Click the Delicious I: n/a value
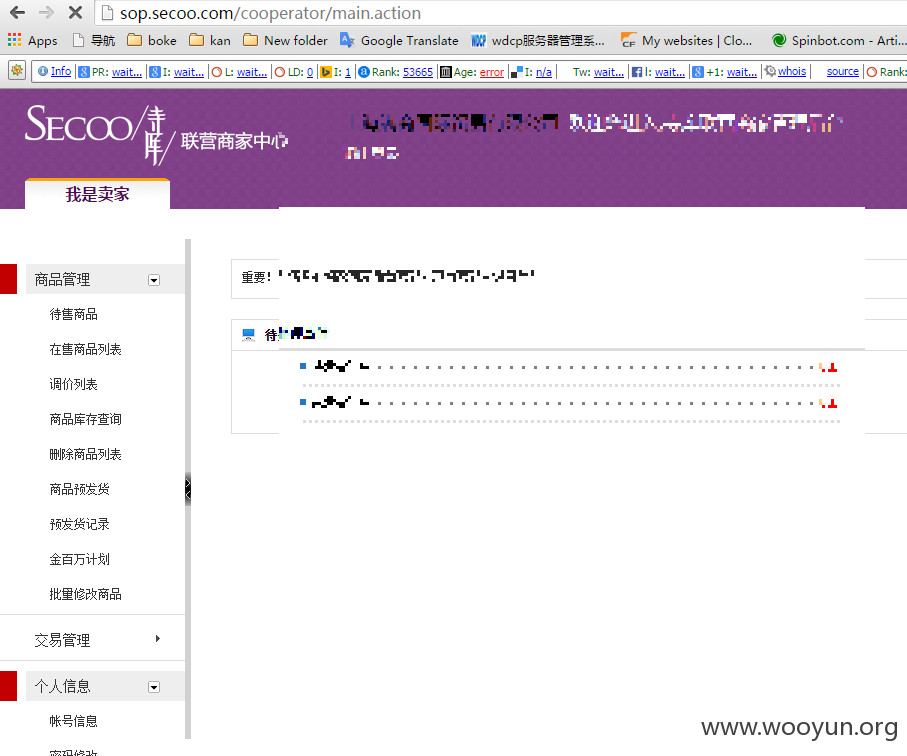The width and height of the screenshot is (907, 756). click(544, 72)
